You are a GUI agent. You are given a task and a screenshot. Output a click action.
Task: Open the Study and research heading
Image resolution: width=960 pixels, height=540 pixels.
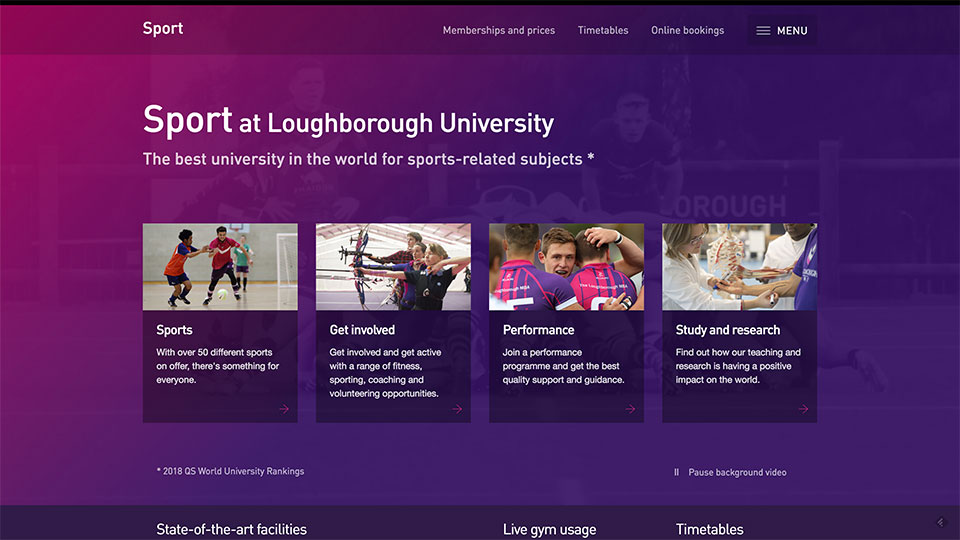(x=727, y=330)
